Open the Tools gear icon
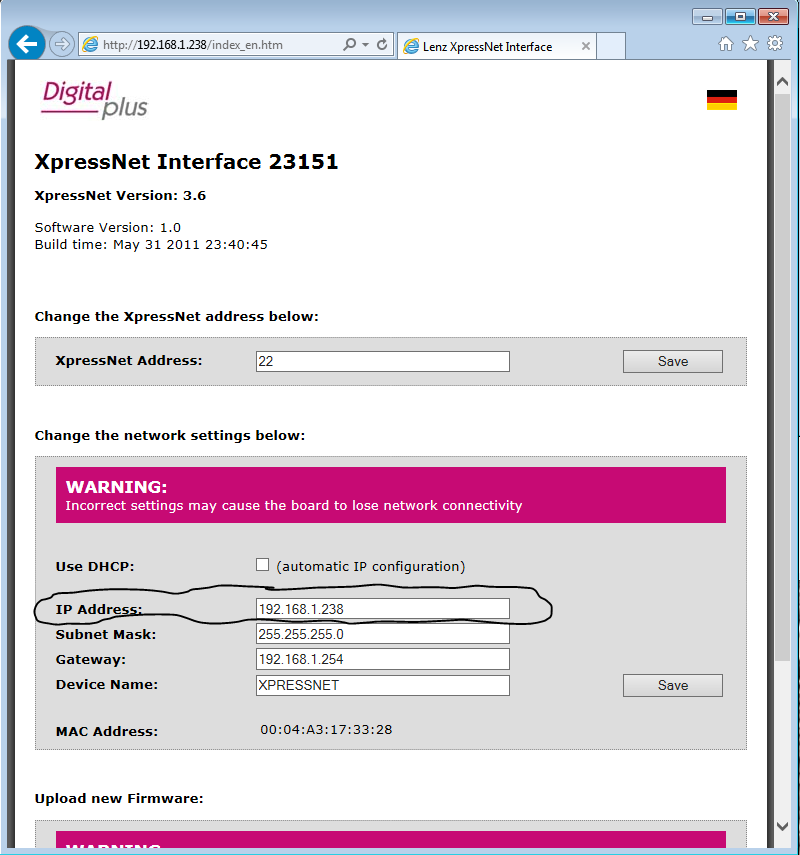800x855 pixels. click(x=774, y=44)
